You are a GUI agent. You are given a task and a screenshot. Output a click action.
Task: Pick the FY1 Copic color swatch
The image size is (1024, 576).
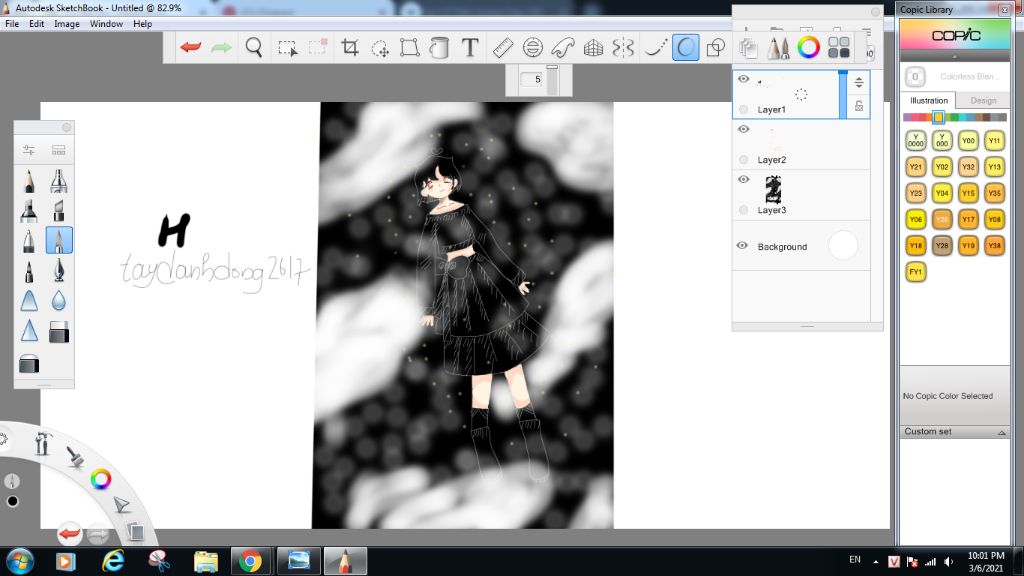916,272
